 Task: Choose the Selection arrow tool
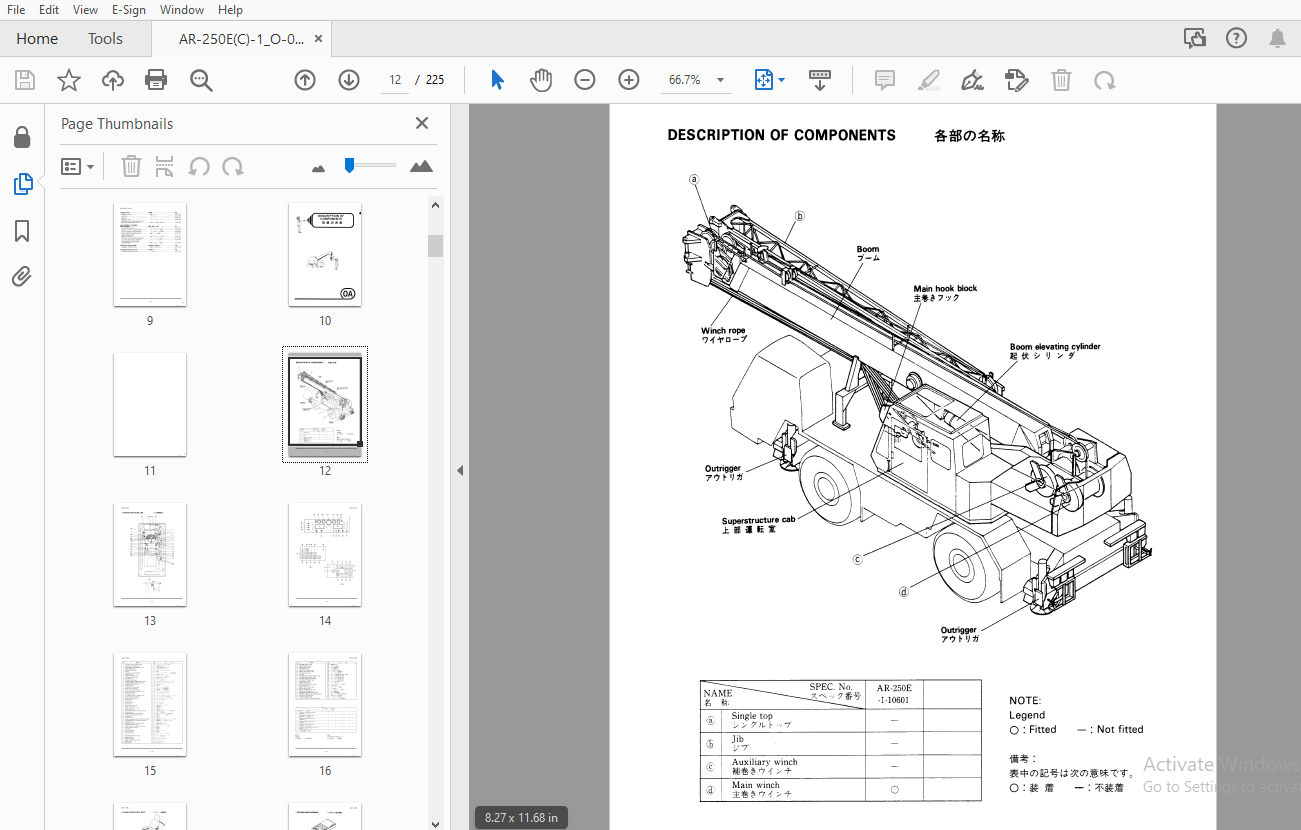click(497, 80)
